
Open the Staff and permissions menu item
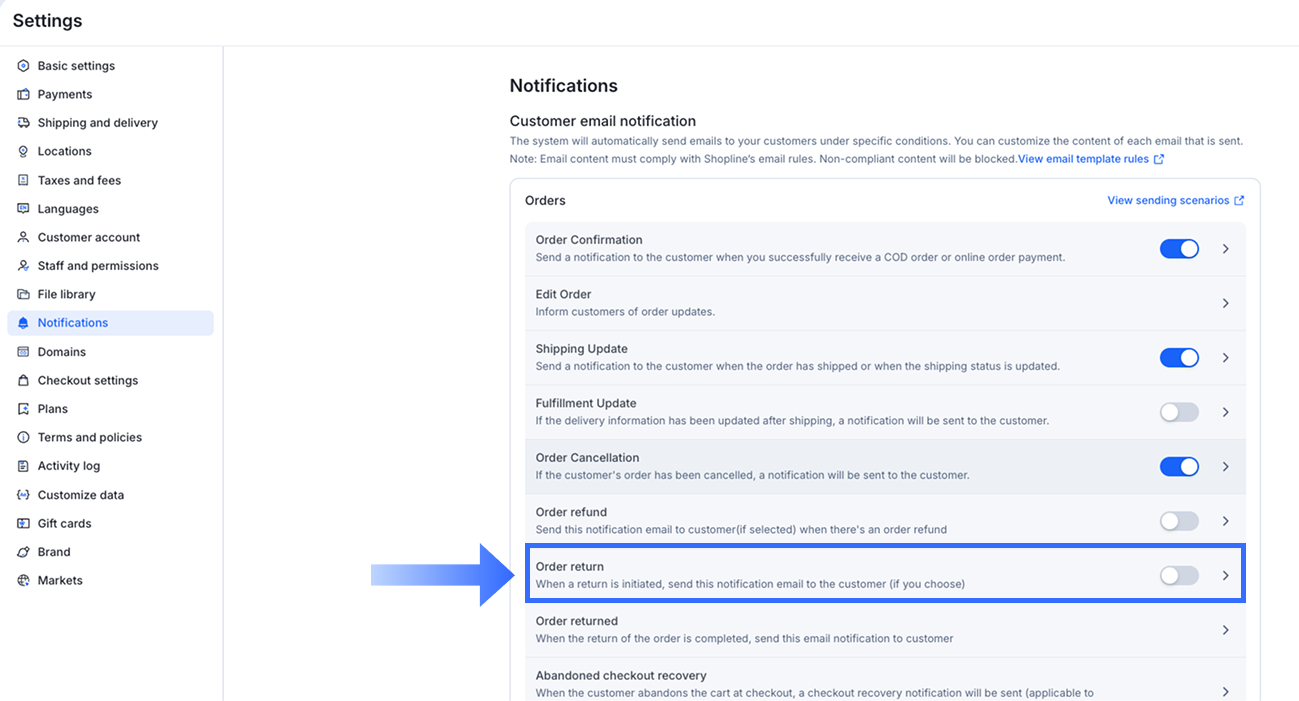point(98,266)
